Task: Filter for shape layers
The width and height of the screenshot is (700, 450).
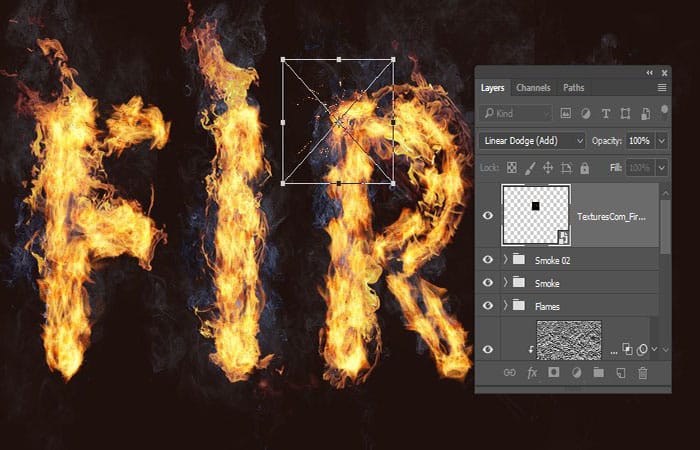Action: click(625, 114)
